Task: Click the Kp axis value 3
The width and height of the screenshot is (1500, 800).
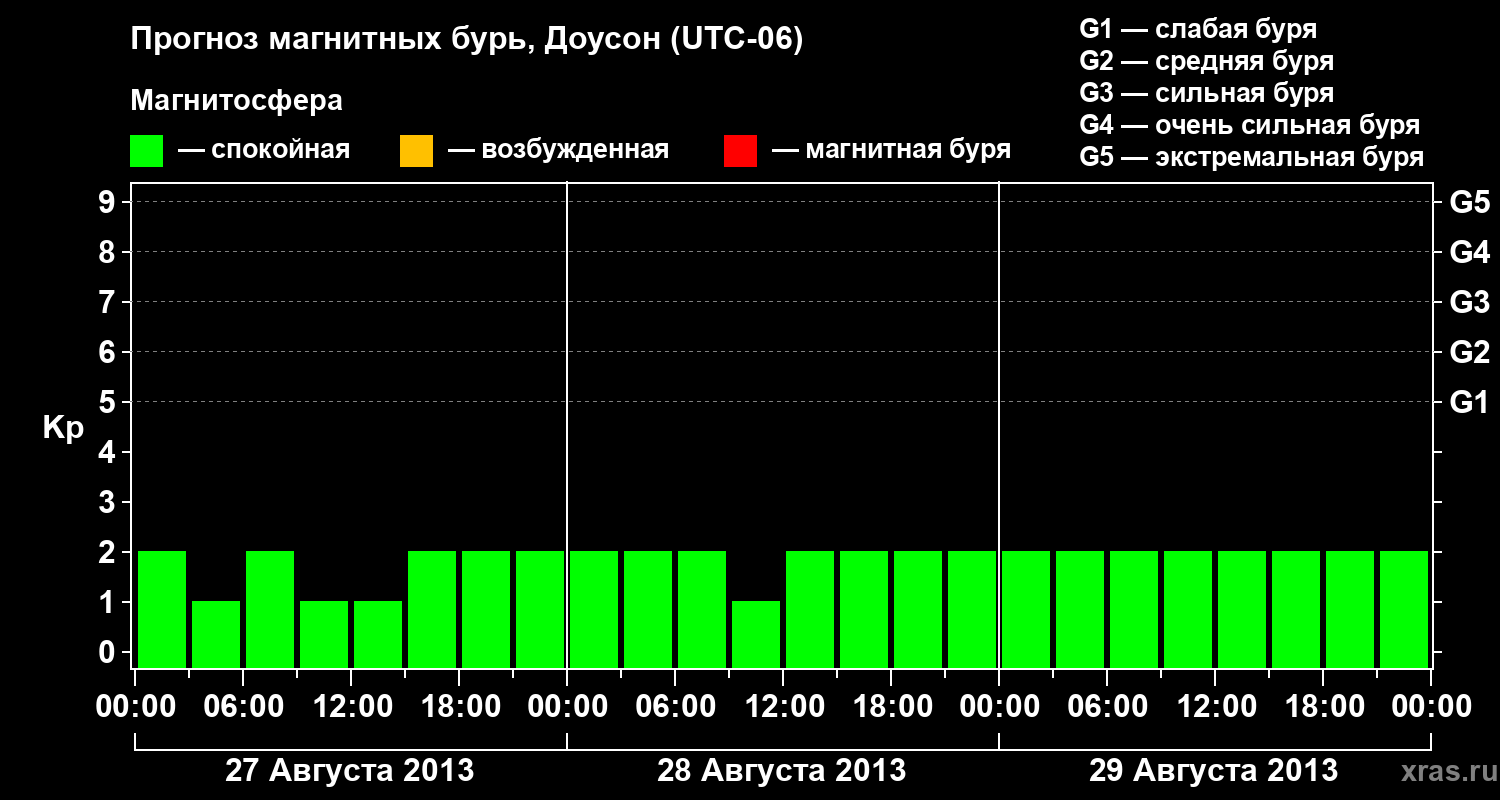Action: click(x=109, y=502)
